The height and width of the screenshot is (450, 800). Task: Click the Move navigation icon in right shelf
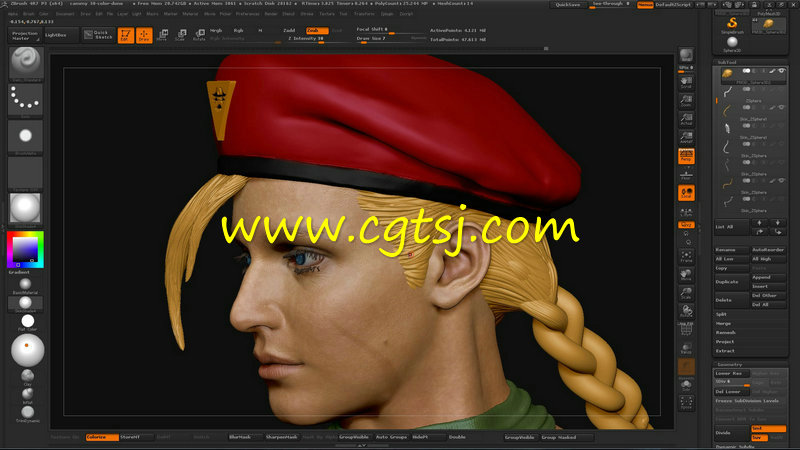pos(686,275)
